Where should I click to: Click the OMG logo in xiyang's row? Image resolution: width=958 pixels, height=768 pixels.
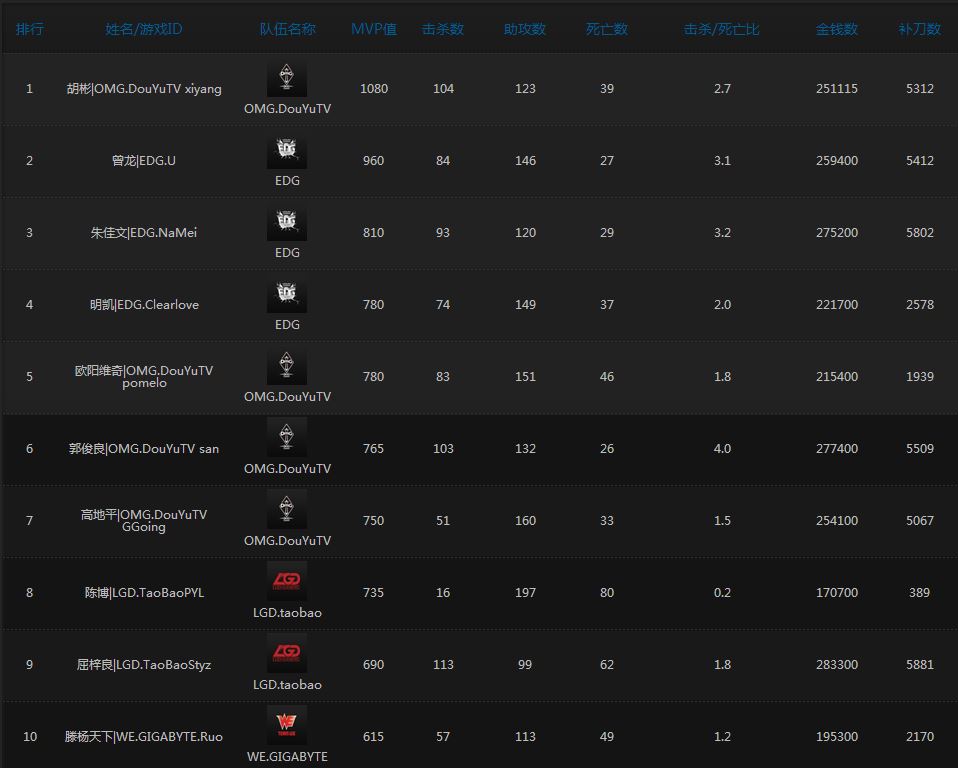point(287,79)
